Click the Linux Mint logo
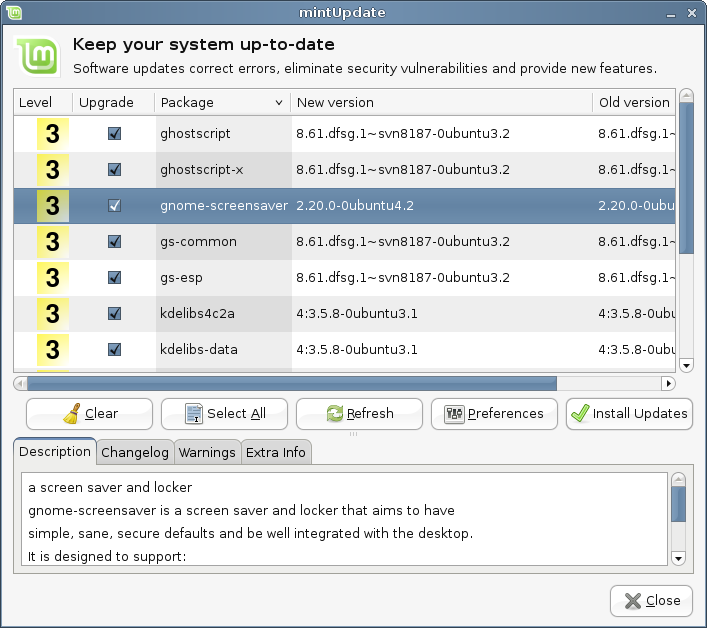Image resolution: width=707 pixels, height=628 pixels. click(x=40, y=56)
